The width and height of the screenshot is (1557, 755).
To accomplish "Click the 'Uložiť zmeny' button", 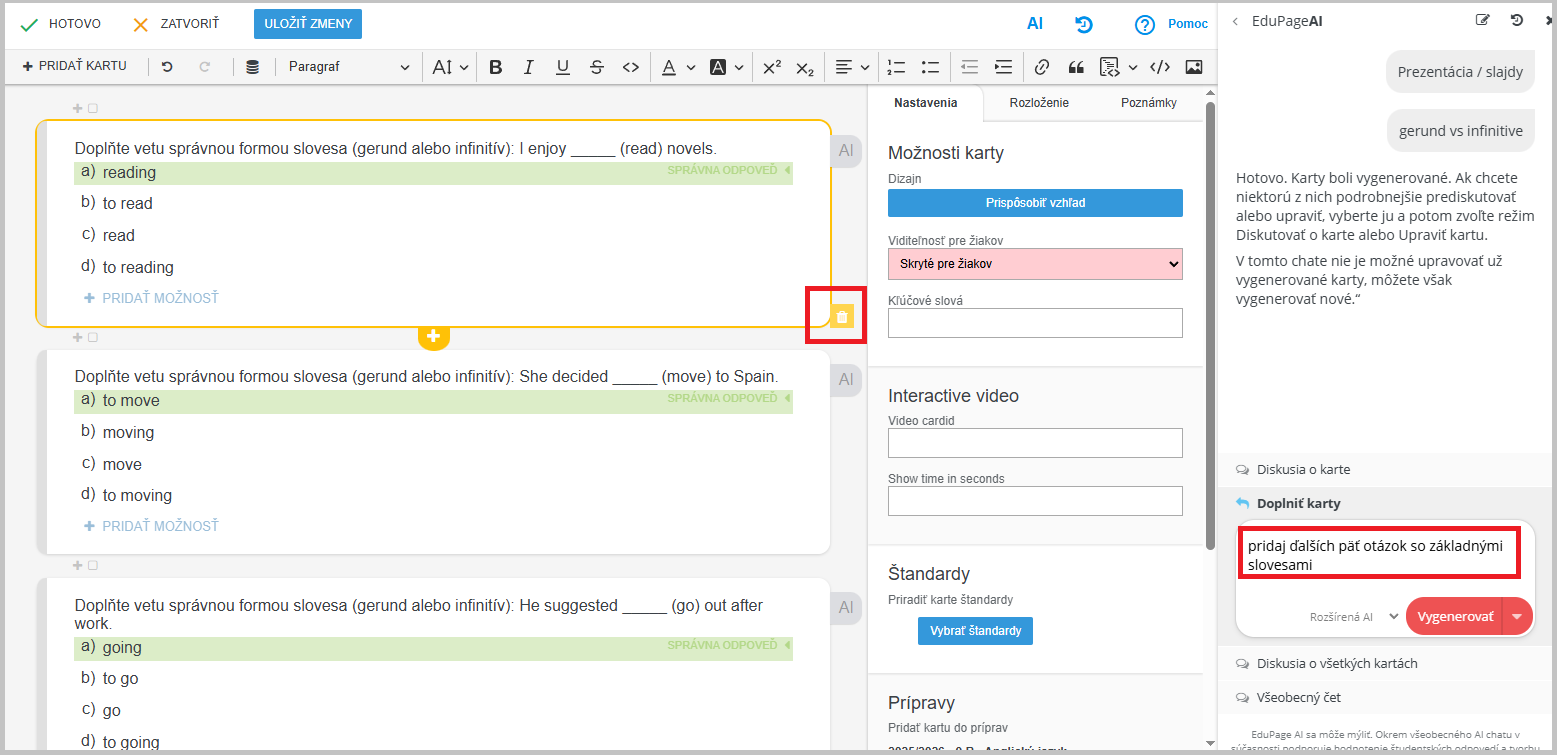I will pyautogui.click(x=307, y=24).
